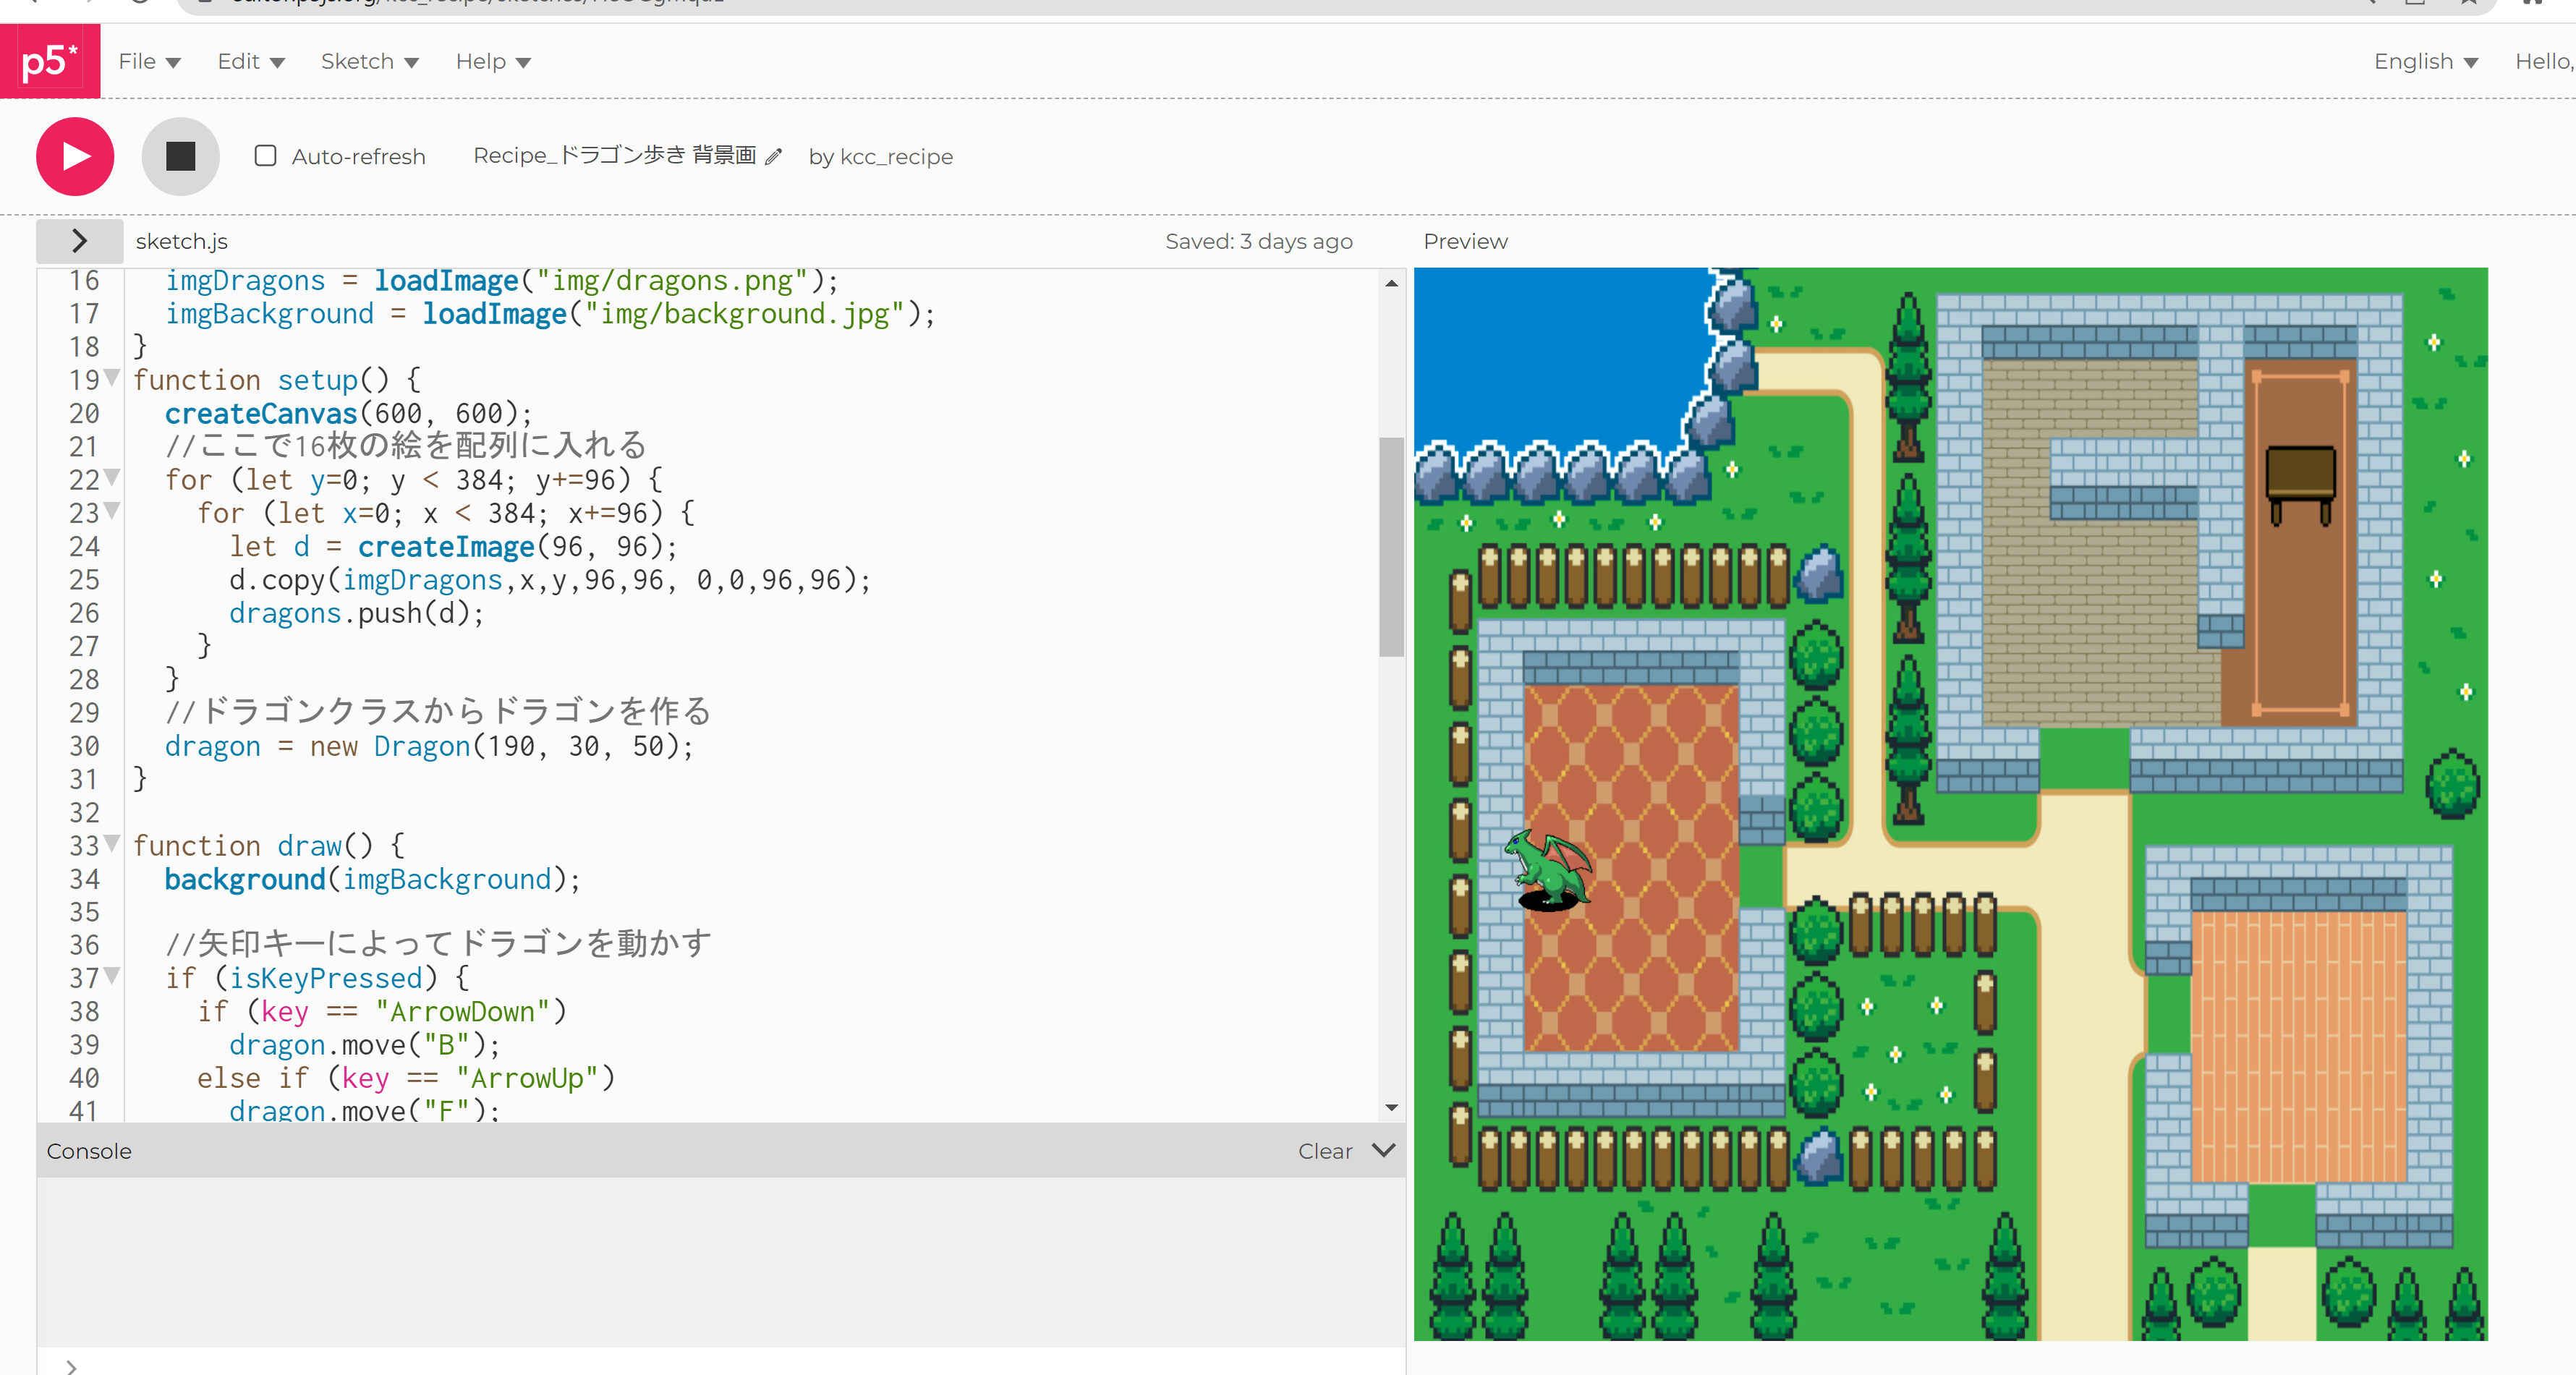Open the Help menu
The image size is (2576, 1375).
[x=492, y=62]
